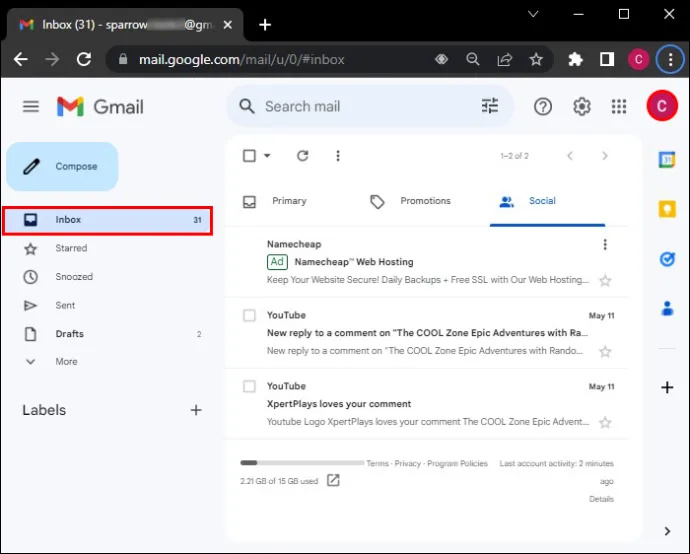The width and height of the screenshot is (690, 554).
Task: Click the storage usage bar
Action: pyautogui.click(x=302, y=463)
